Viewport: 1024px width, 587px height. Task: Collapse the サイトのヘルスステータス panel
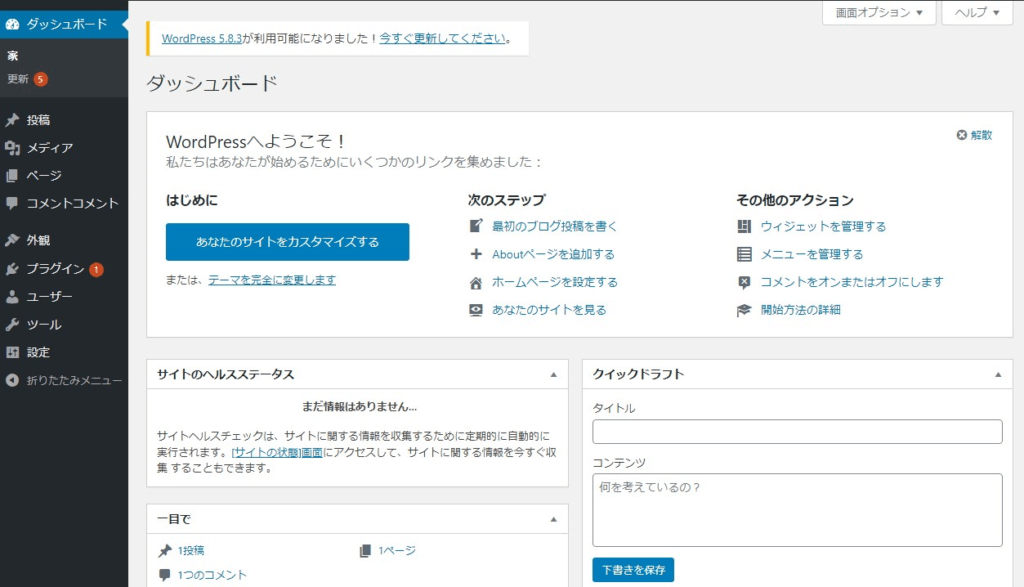(x=553, y=375)
